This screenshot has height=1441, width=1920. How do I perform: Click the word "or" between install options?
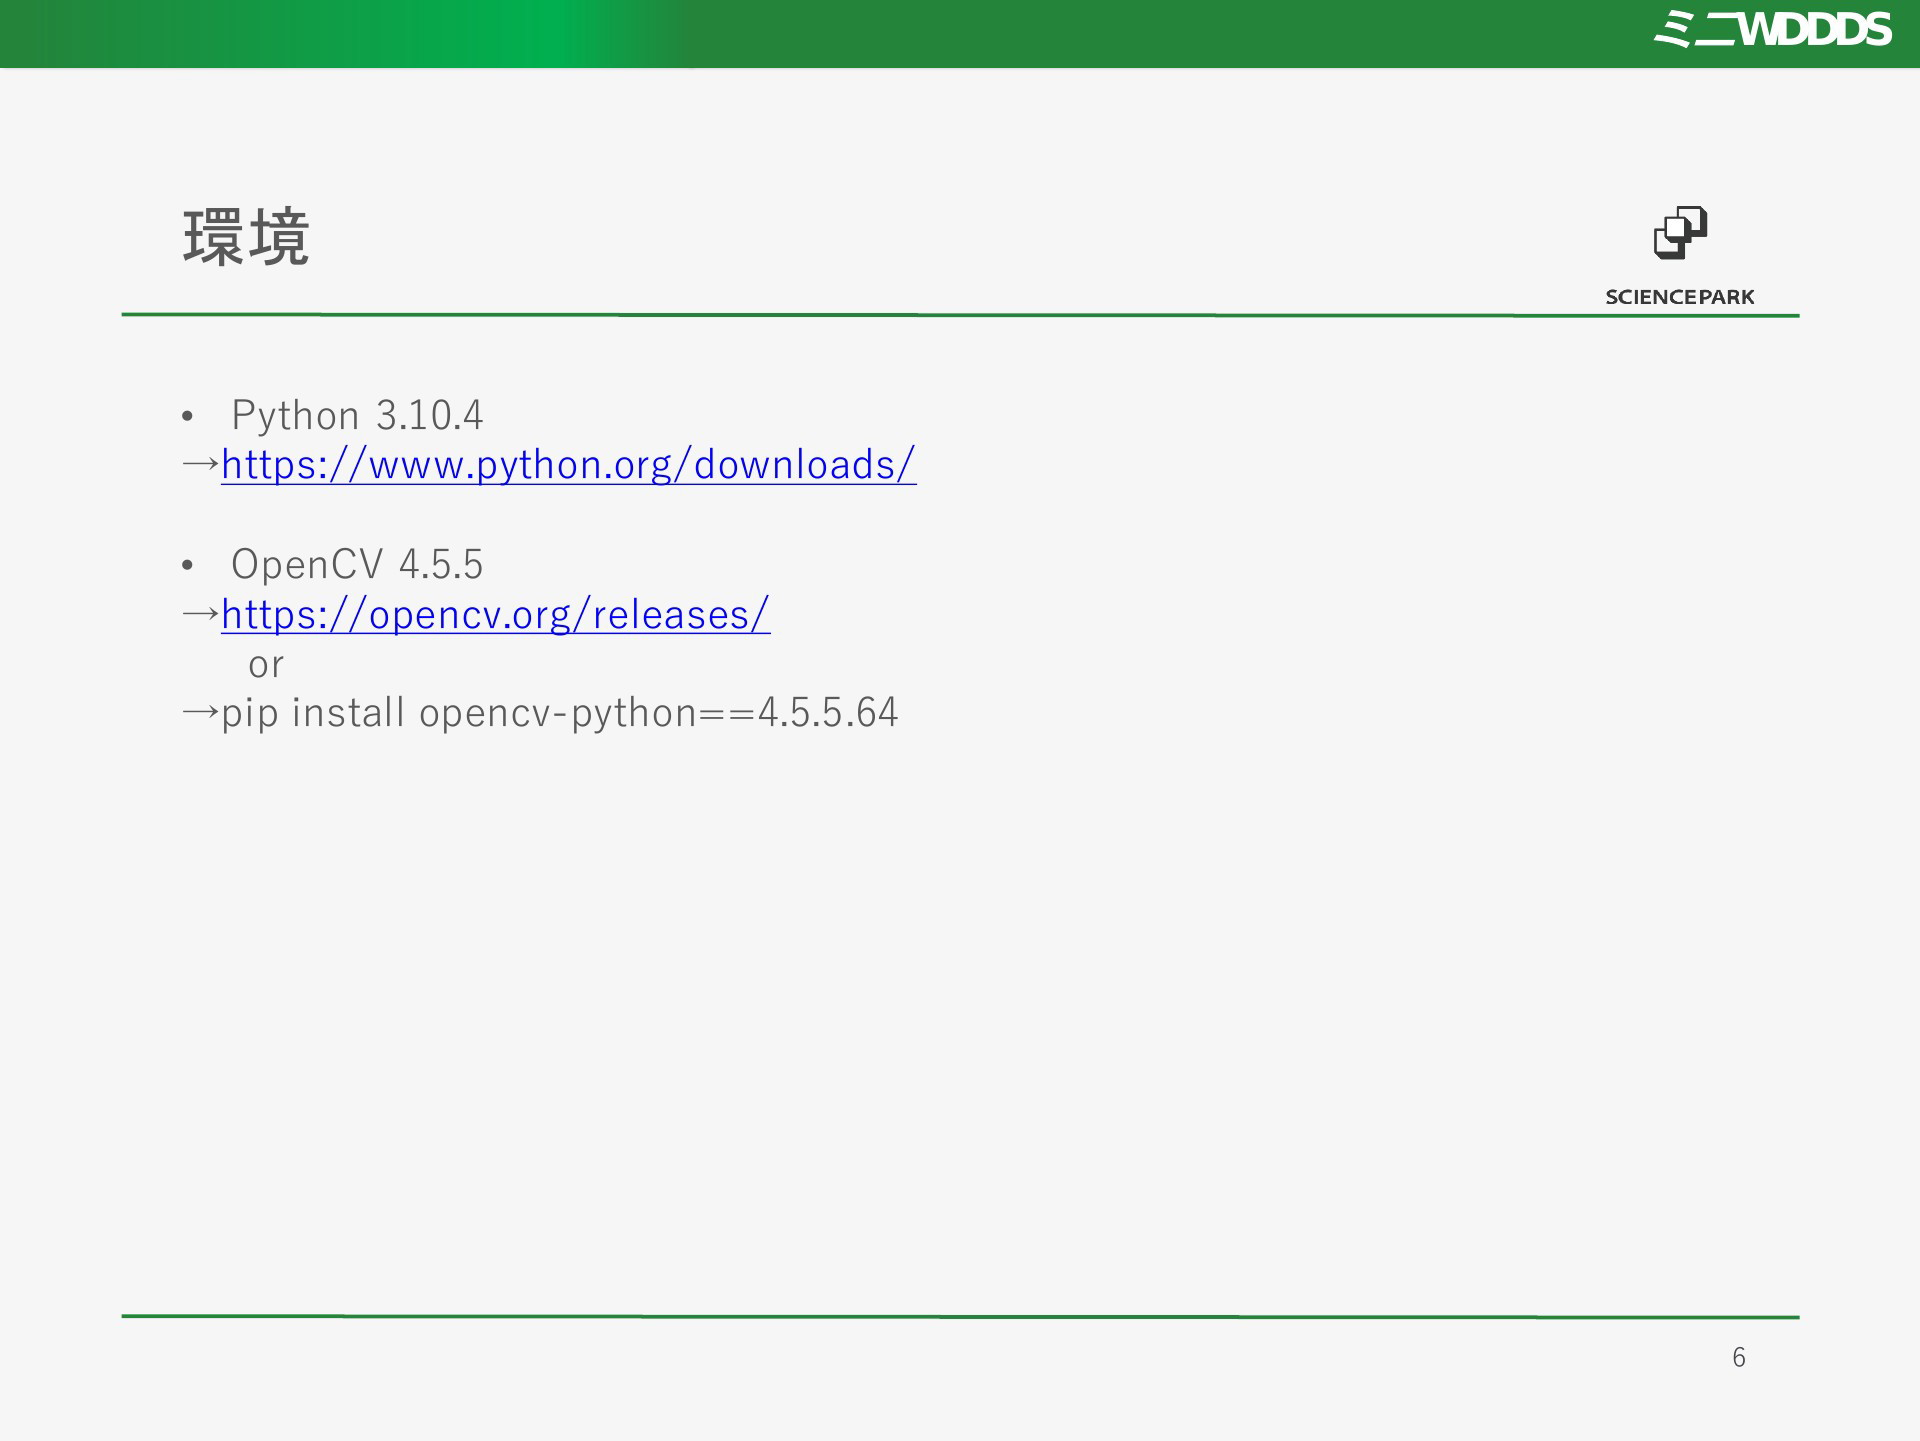266,665
